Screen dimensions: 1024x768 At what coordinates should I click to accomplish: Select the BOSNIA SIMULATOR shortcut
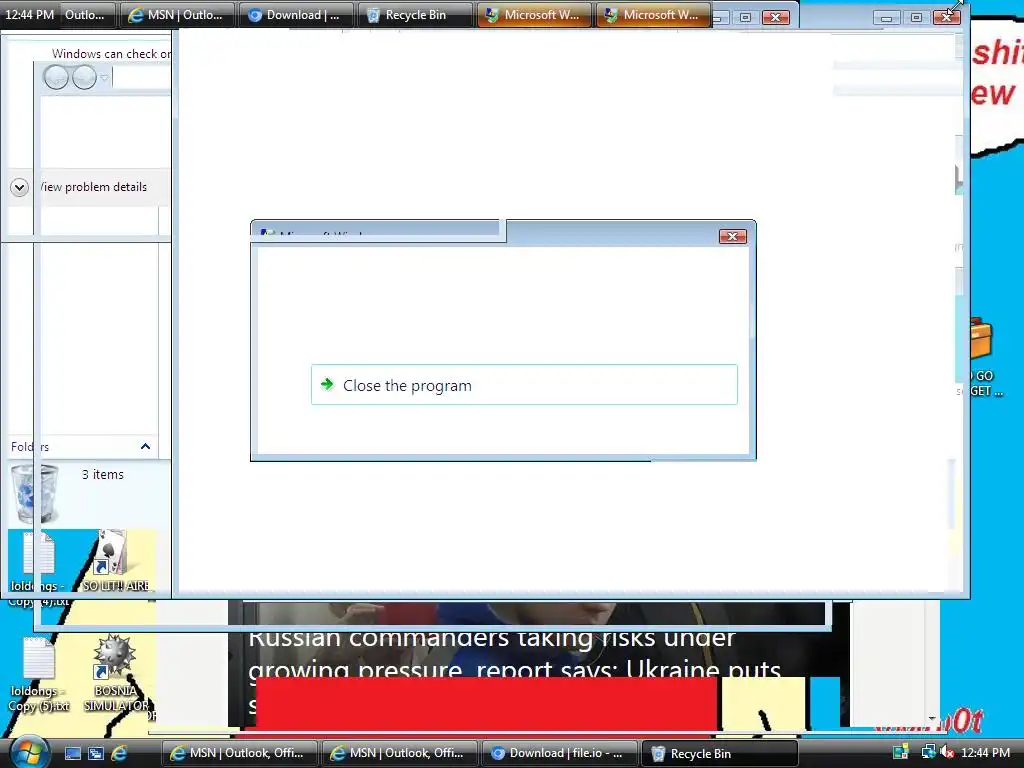116,675
